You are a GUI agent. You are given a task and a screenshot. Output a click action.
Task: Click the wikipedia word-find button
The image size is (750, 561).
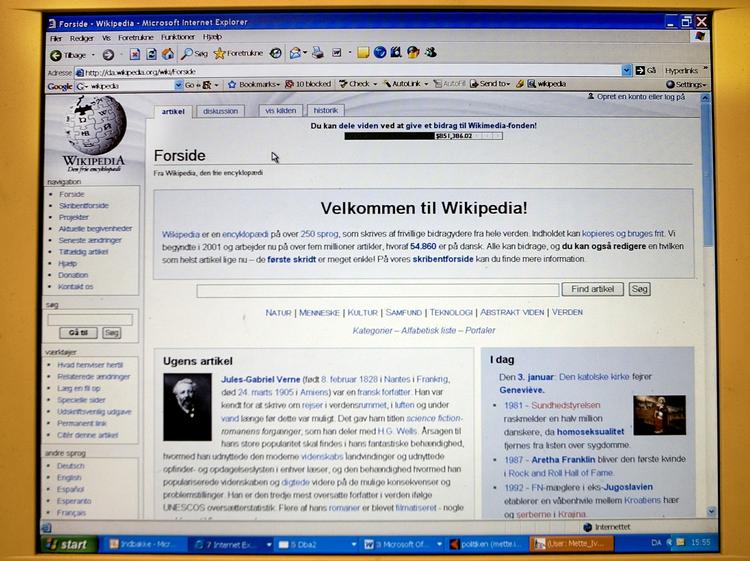click(x=547, y=84)
